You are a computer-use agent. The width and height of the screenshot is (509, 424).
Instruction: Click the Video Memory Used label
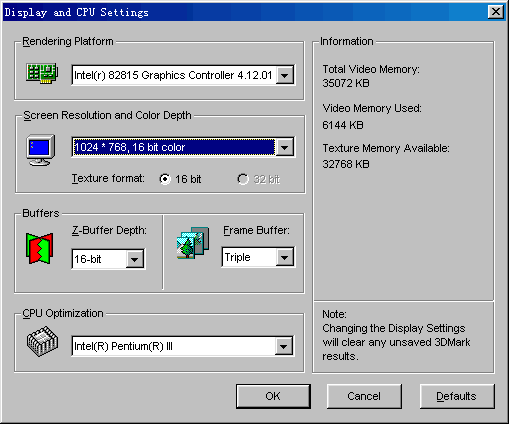(372, 108)
